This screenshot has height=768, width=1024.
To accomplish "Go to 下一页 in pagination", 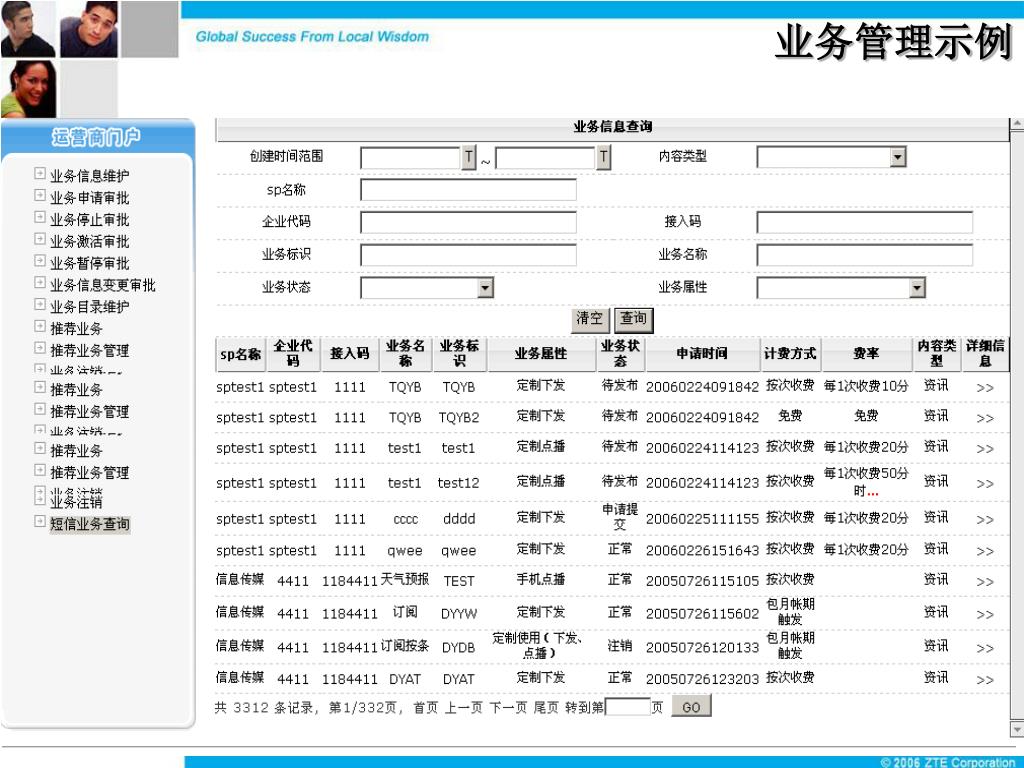I will click(508, 708).
